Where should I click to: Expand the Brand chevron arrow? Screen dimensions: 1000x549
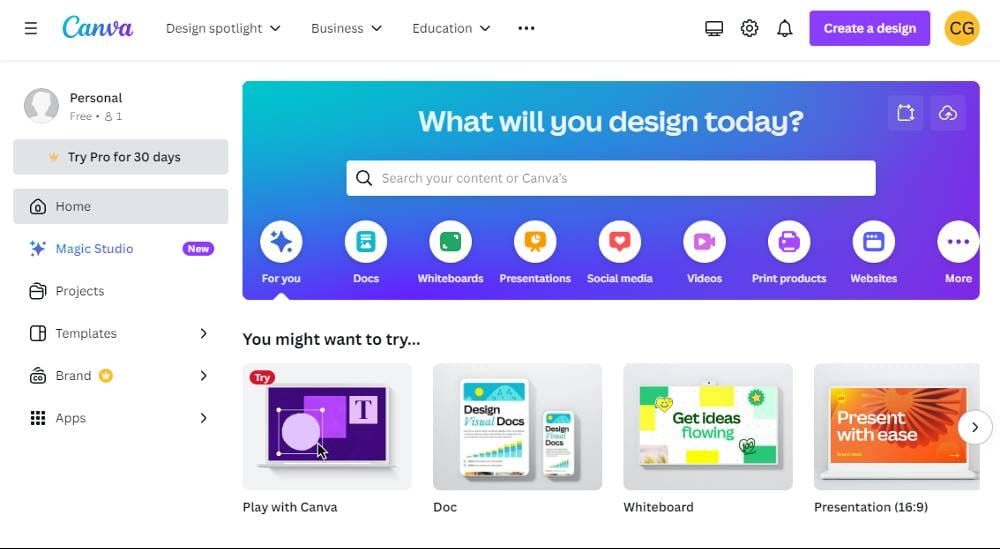point(203,376)
